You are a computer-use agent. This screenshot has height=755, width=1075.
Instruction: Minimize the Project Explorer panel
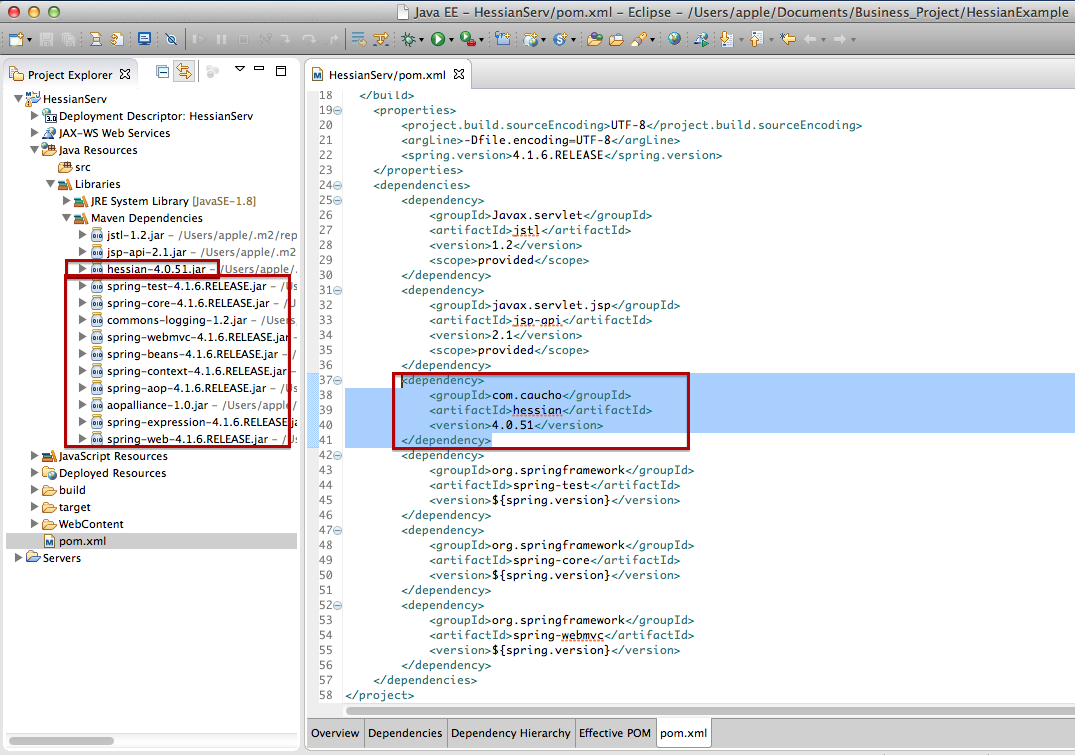[x=259, y=69]
